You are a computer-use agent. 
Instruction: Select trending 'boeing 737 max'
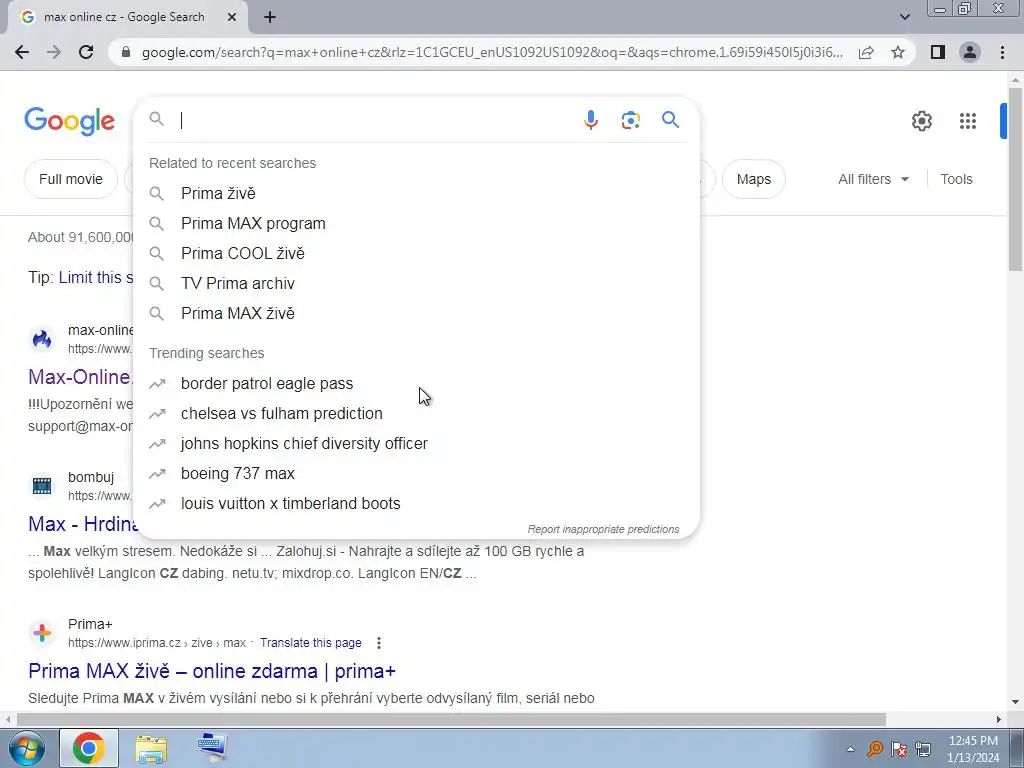416,473
